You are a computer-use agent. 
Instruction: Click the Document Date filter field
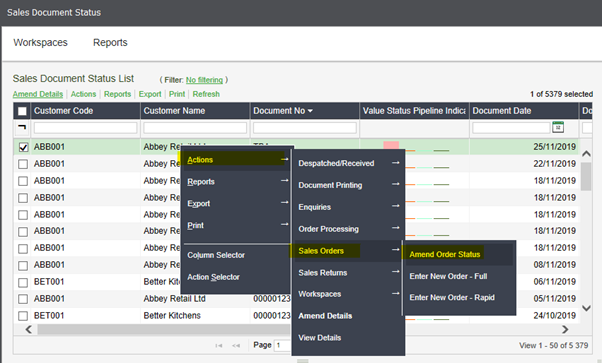(x=511, y=128)
